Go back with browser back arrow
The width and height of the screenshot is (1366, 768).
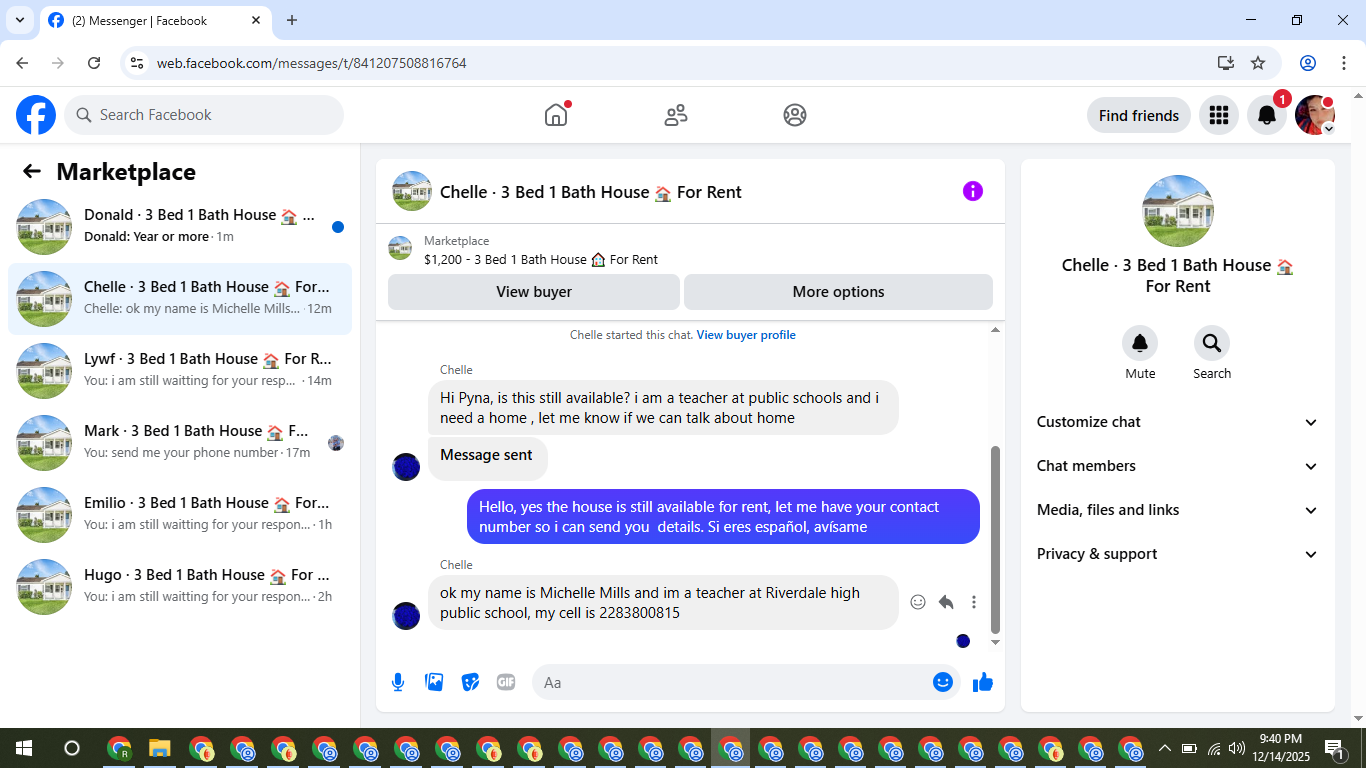pyautogui.click(x=22, y=63)
